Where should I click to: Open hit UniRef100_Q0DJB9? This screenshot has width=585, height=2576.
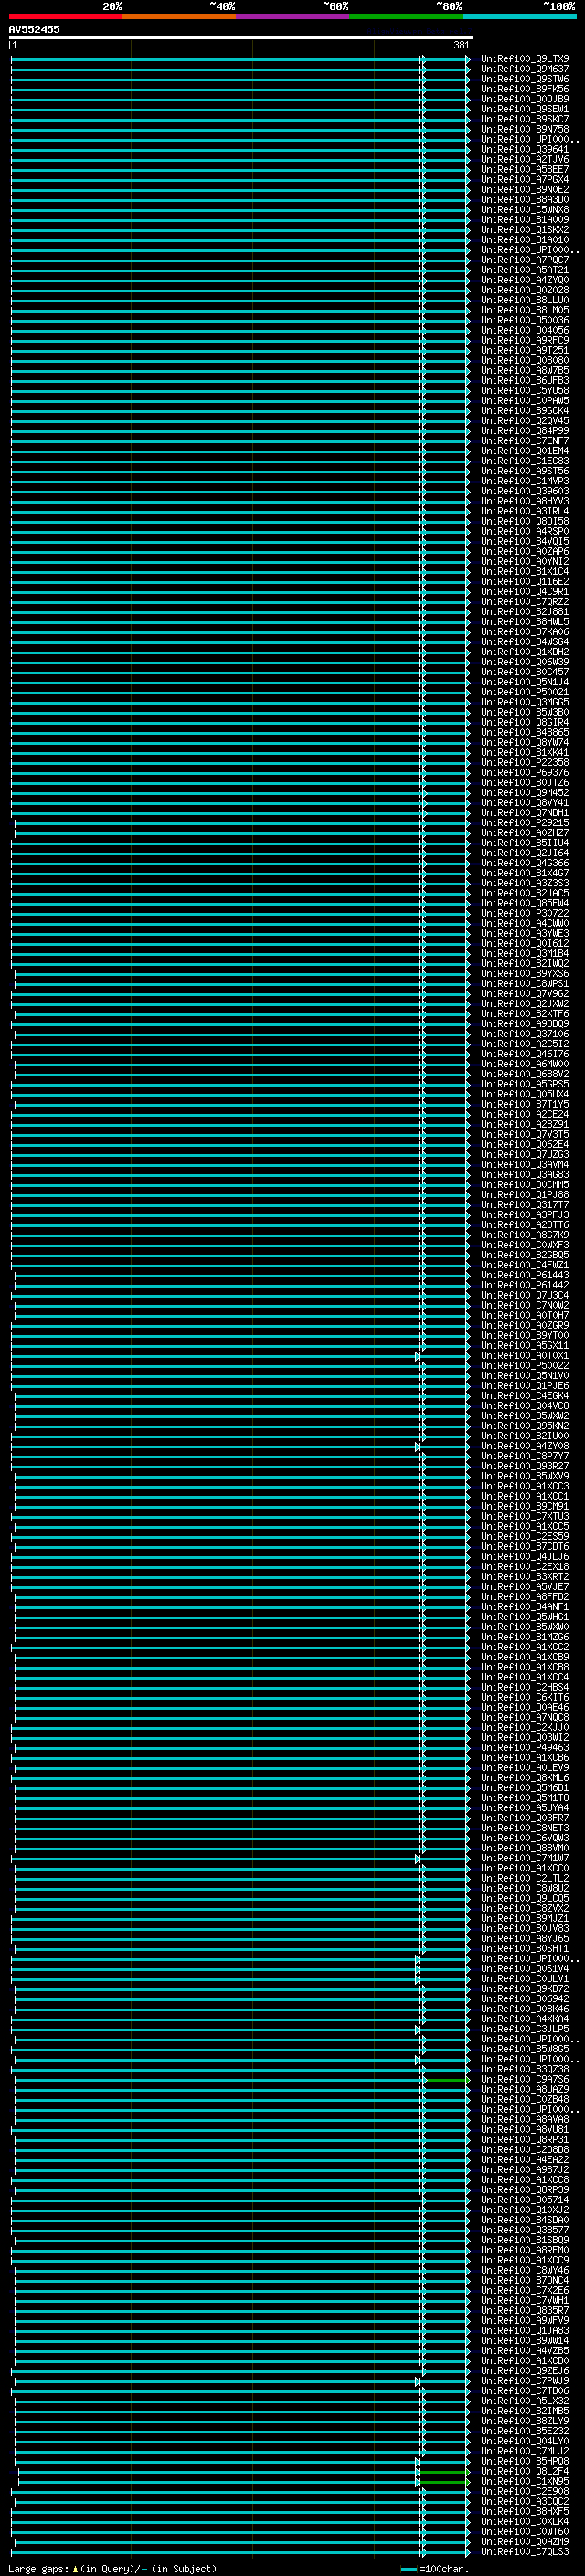tap(524, 99)
